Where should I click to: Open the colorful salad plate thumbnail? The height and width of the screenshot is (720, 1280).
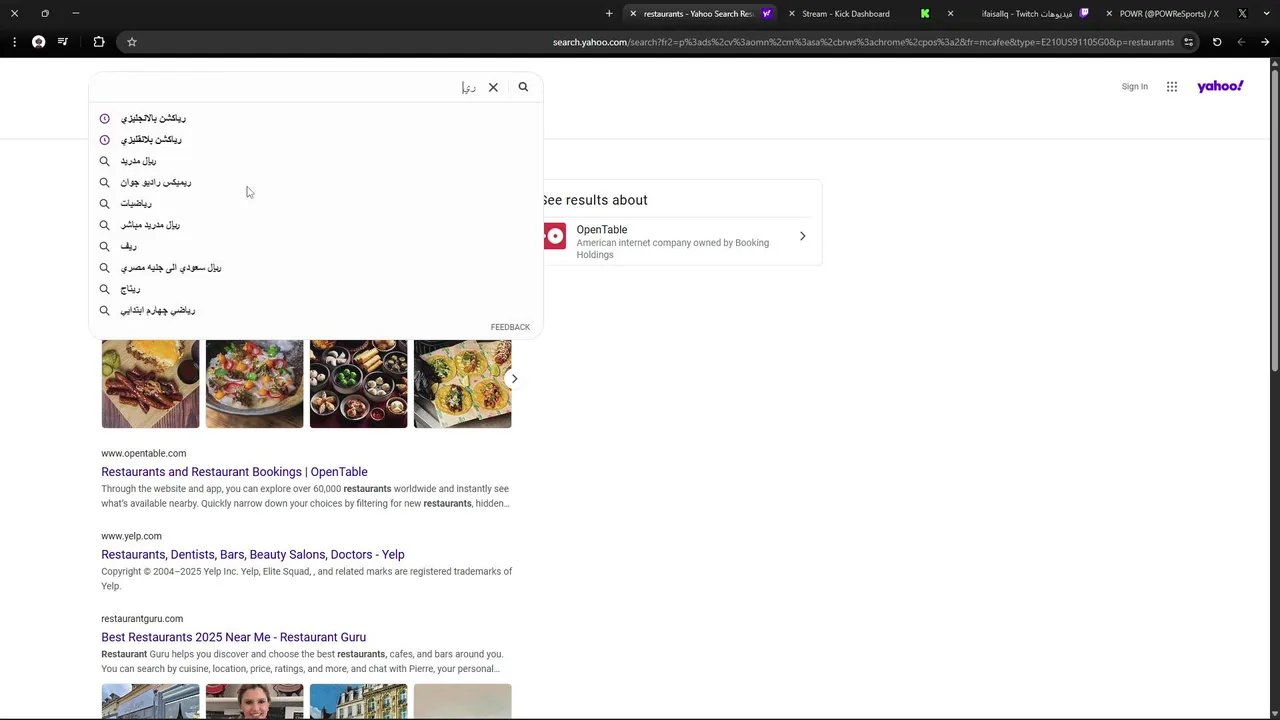(x=254, y=384)
